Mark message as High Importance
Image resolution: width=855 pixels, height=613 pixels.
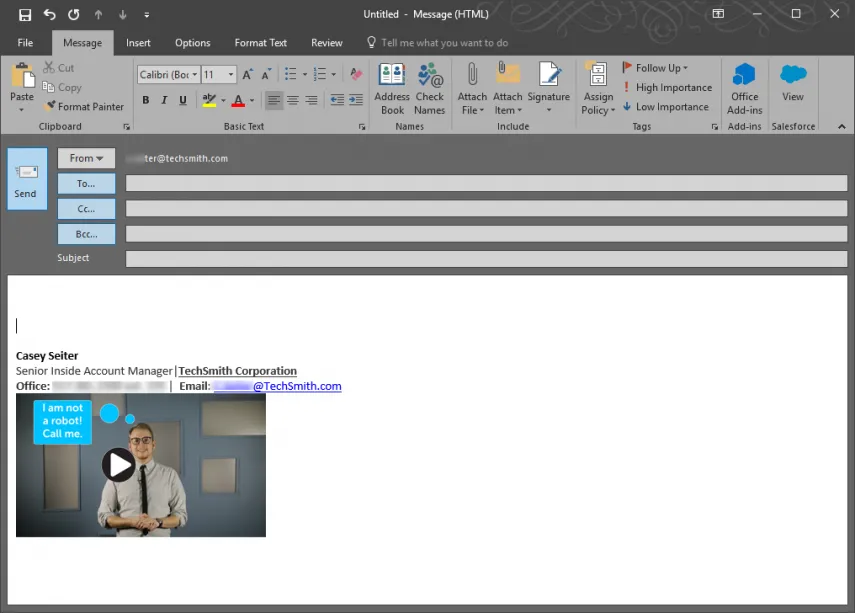point(667,87)
